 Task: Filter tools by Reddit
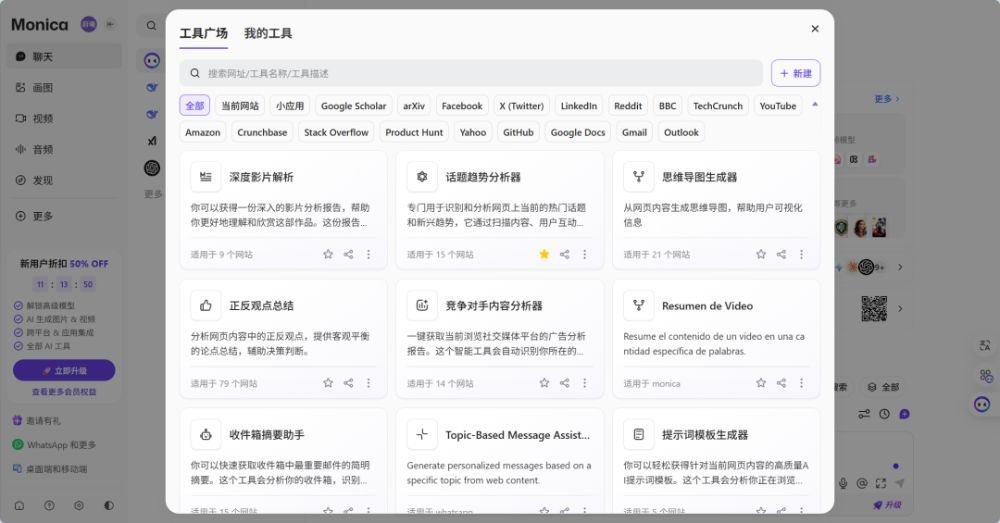(628, 106)
